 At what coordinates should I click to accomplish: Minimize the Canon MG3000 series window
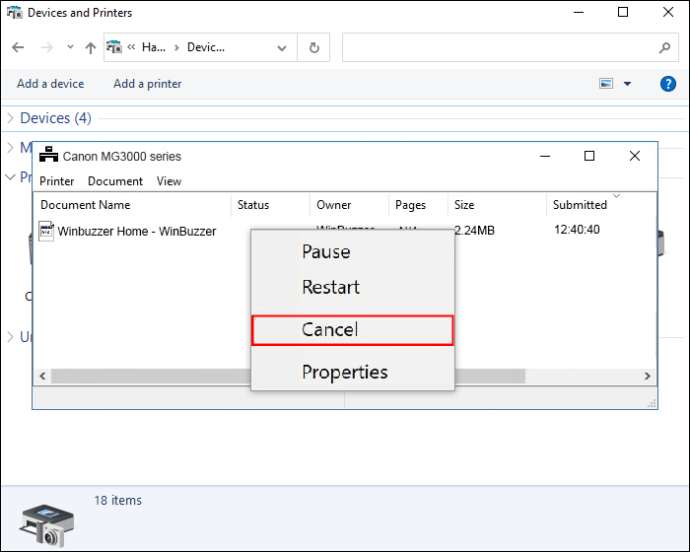pyautogui.click(x=545, y=156)
